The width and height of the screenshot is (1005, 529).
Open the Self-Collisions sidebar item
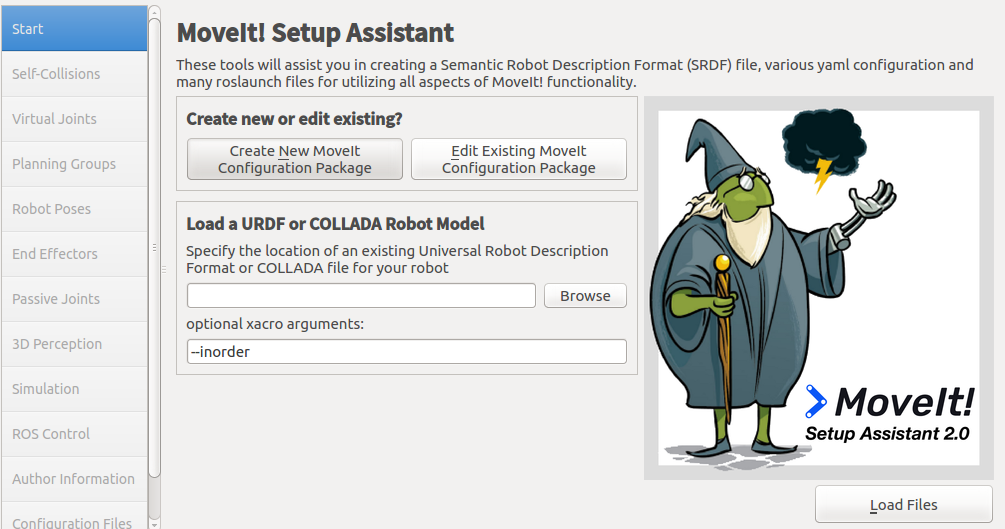click(74, 74)
